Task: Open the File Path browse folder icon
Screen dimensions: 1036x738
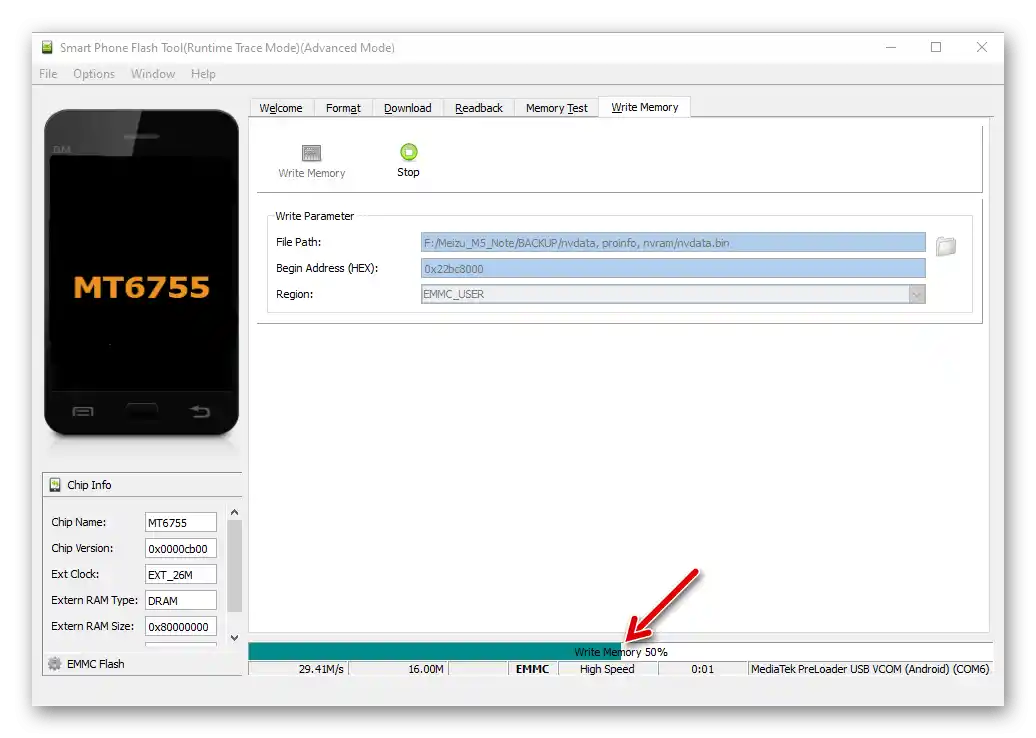Action: click(x=945, y=246)
